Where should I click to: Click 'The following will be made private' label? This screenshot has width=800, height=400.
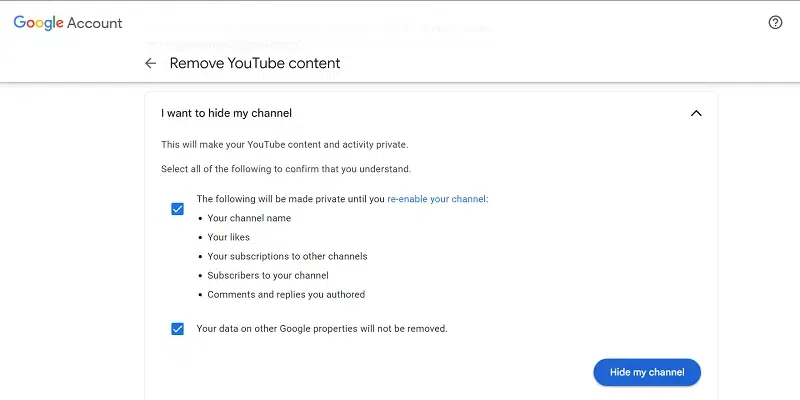290,199
